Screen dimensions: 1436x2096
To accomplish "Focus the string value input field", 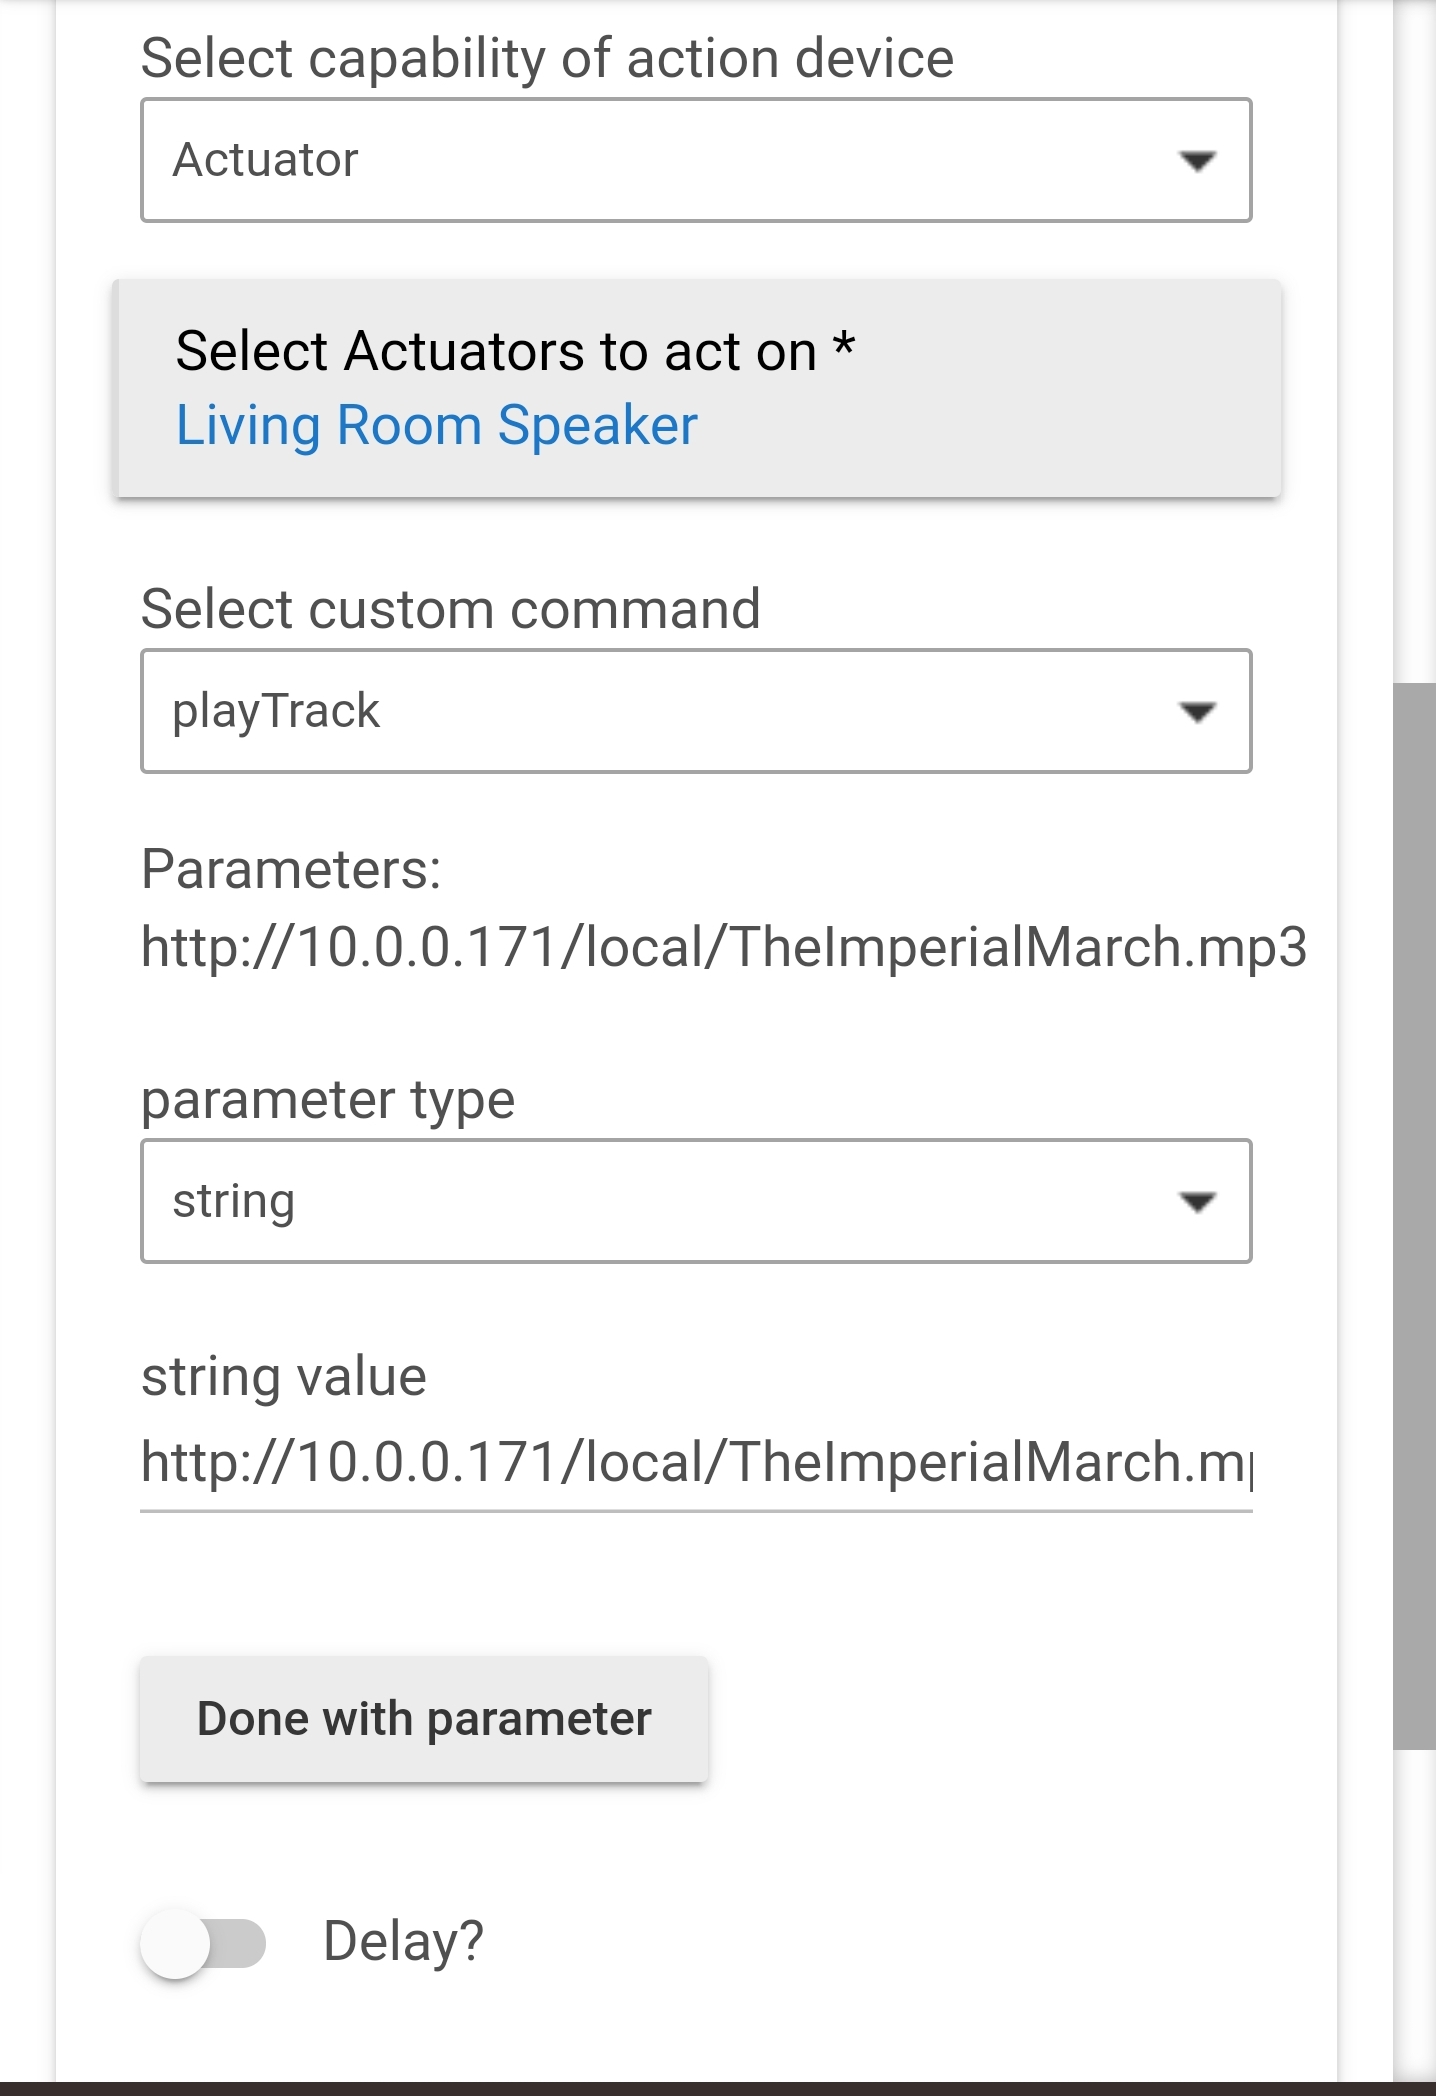I will [x=696, y=1463].
